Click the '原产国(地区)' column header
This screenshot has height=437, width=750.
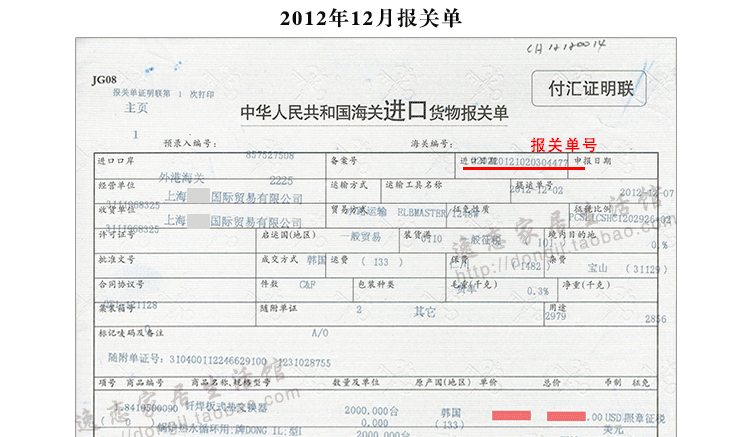pos(443,383)
